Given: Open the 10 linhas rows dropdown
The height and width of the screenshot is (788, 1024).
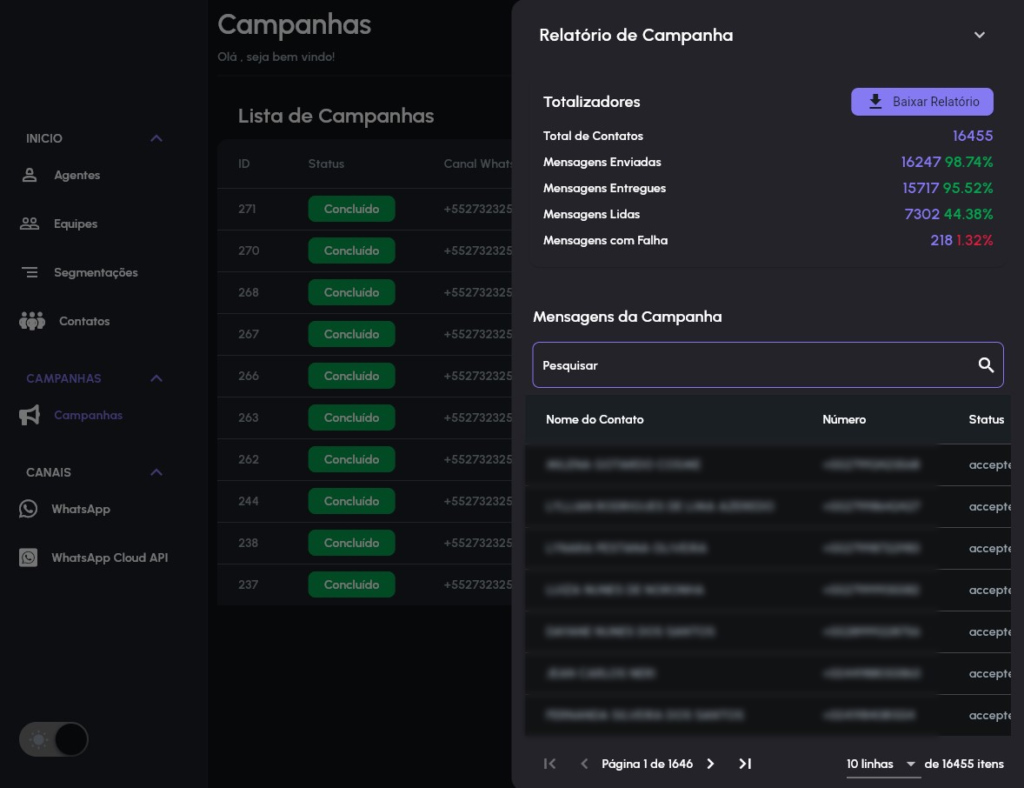Looking at the screenshot, I should pyautogui.click(x=882, y=764).
